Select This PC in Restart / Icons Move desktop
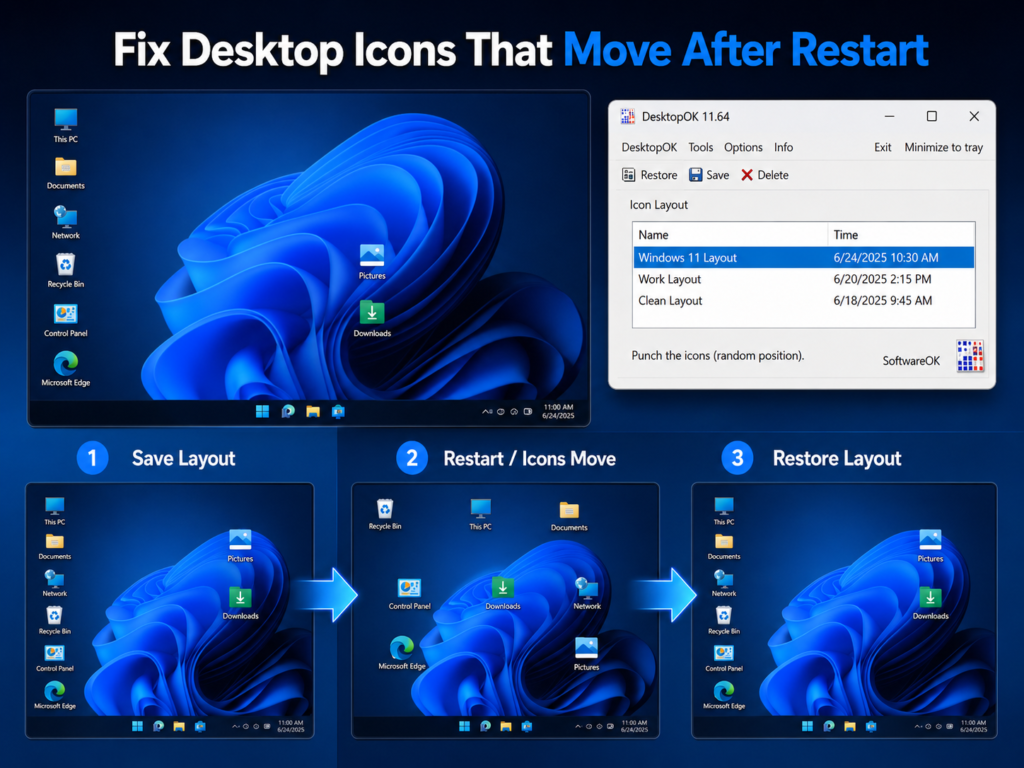 [x=481, y=515]
